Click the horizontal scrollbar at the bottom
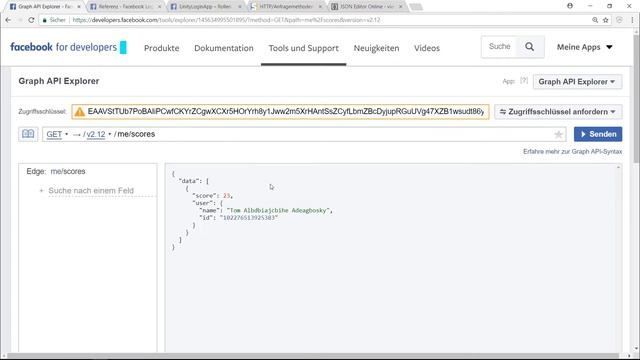 click(313, 356)
